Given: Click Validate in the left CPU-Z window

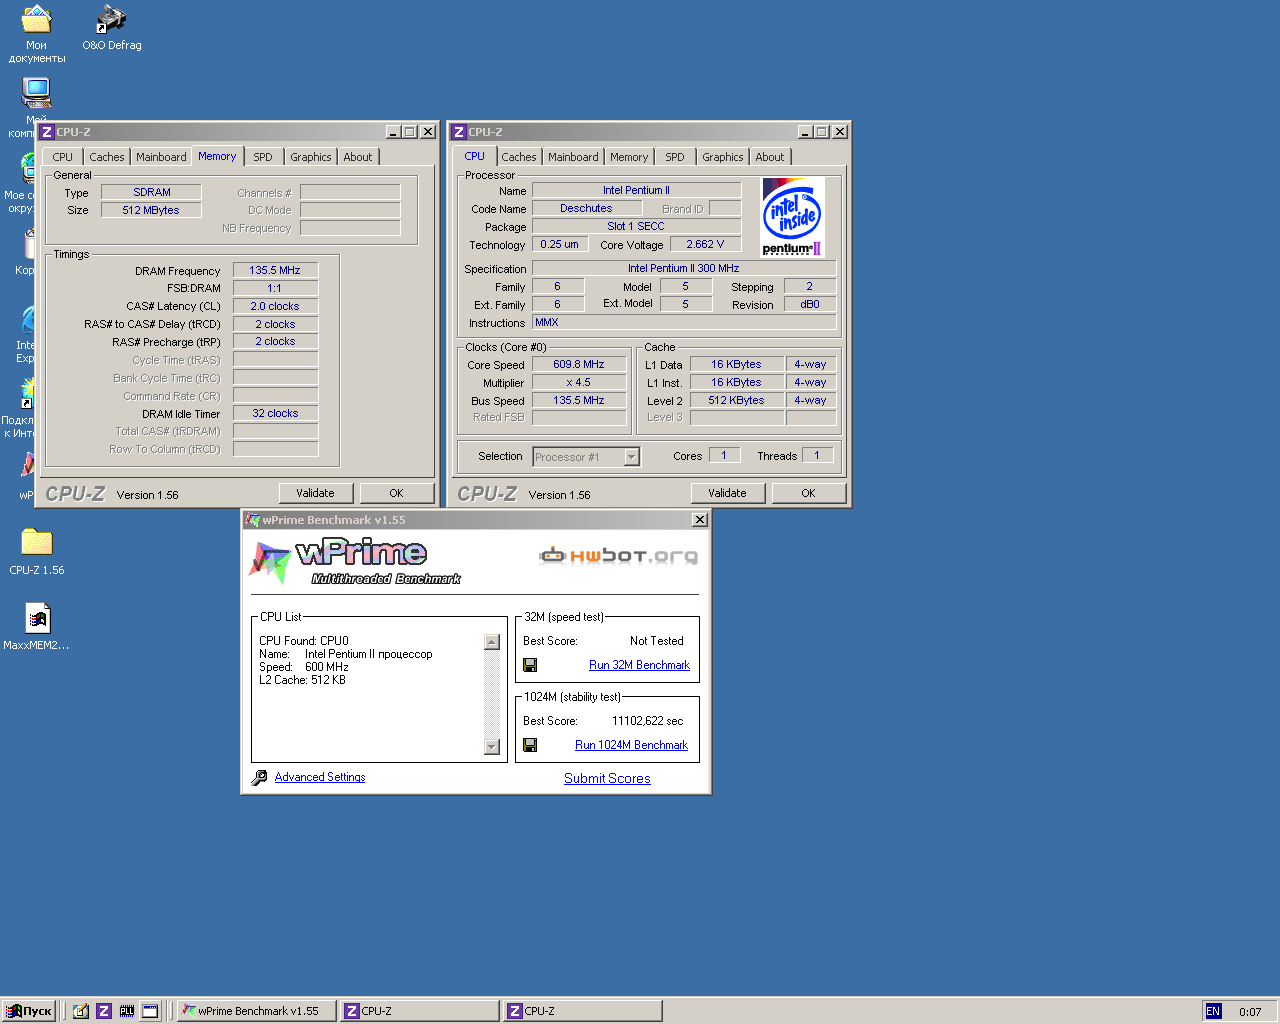Looking at the screenshot, I should 315,493.
